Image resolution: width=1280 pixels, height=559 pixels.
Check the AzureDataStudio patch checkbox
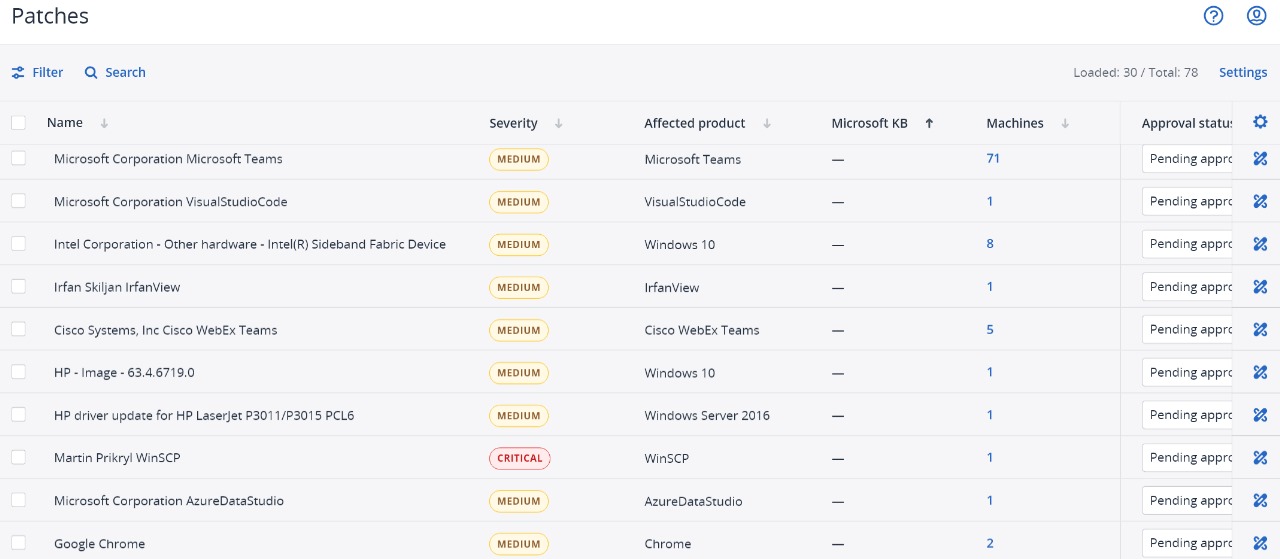(18, 500)
